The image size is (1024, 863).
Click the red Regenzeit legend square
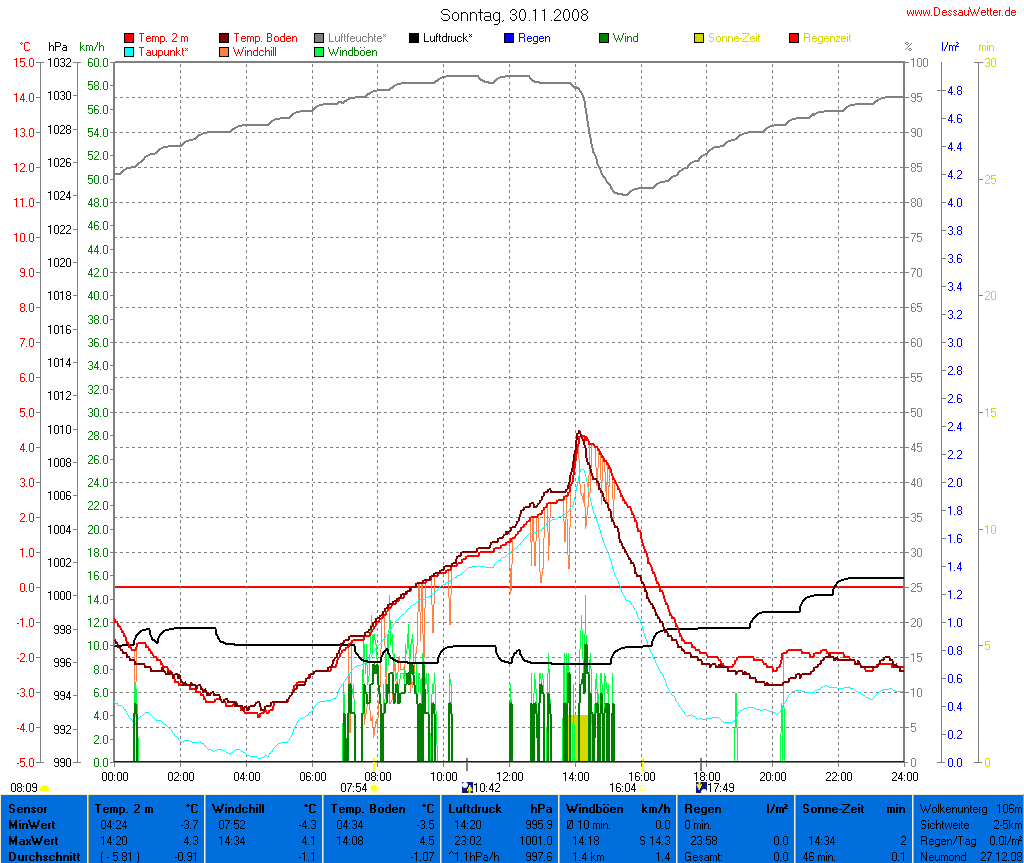[794, 38]
